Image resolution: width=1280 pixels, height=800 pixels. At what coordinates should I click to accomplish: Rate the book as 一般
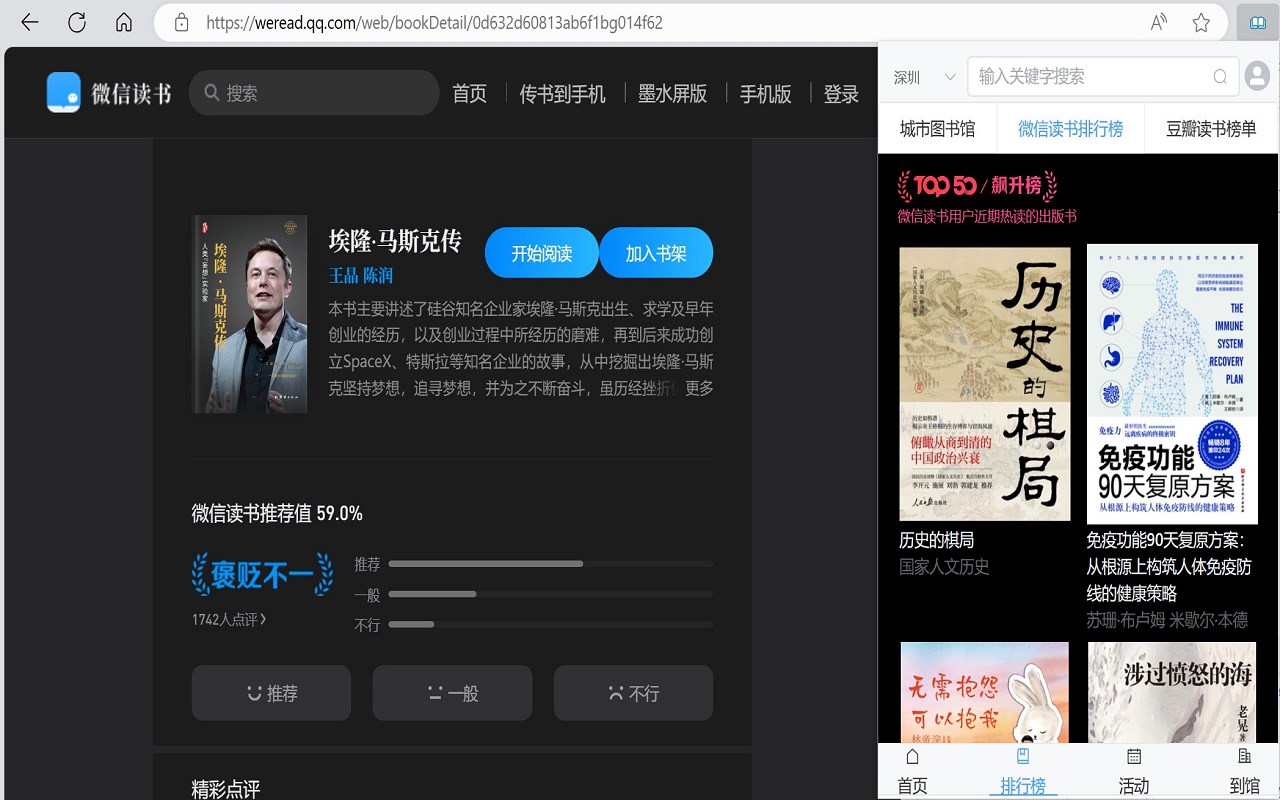point(452,693)
